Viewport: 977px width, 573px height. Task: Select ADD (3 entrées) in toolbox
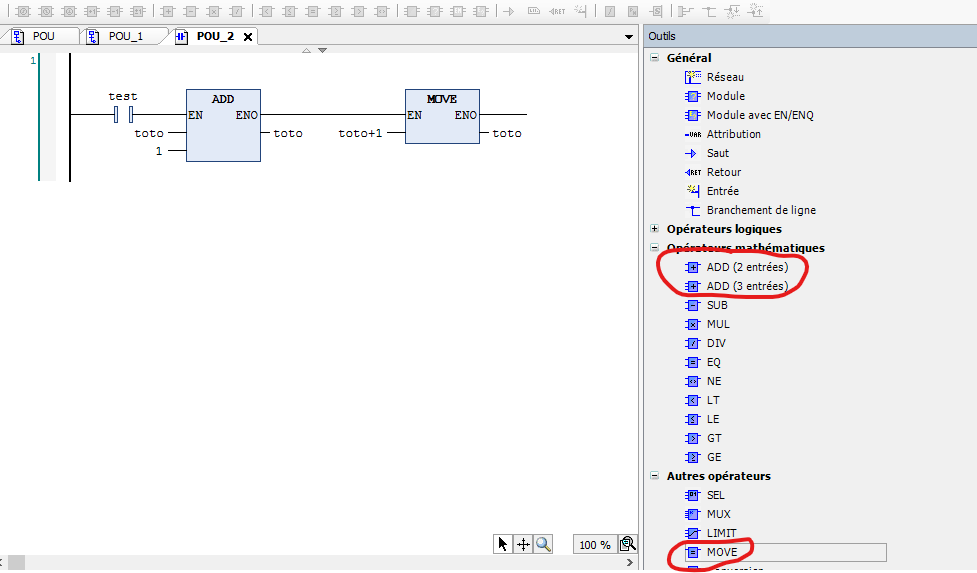746,286
